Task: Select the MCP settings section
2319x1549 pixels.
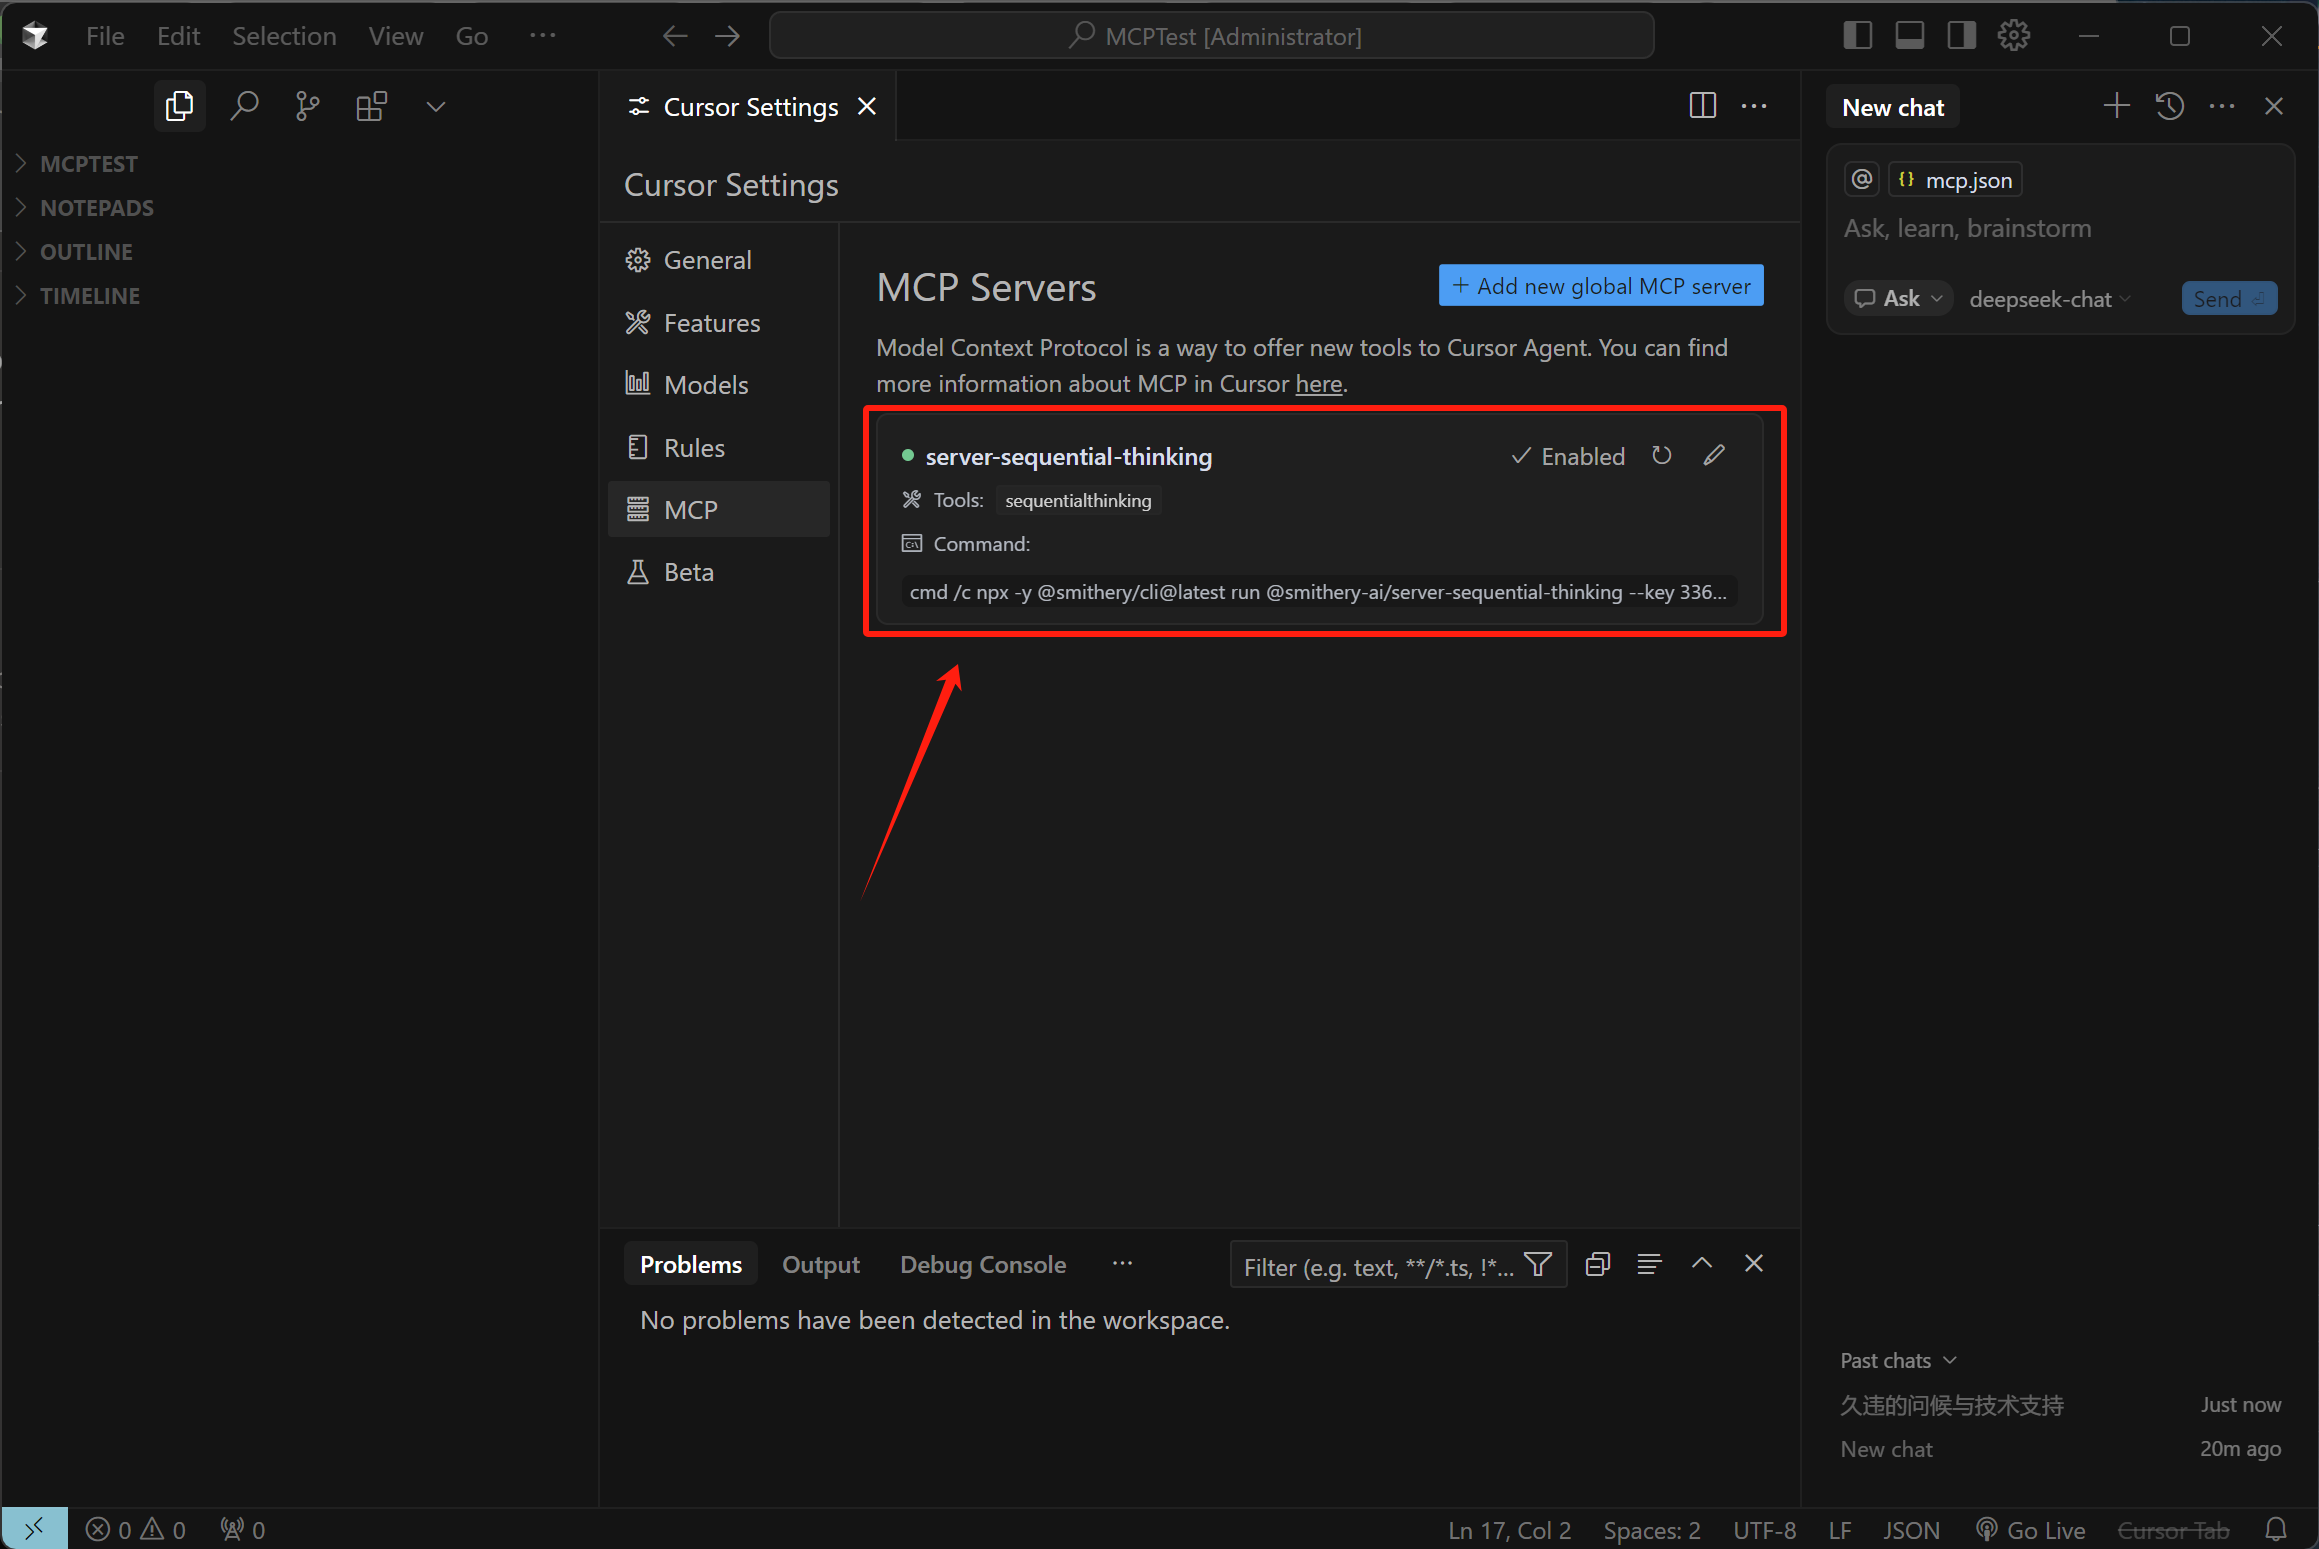Action: (719, 510)
